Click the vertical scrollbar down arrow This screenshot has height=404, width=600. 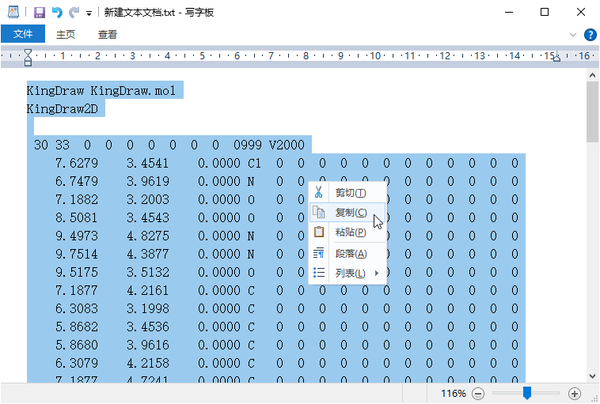[x=592, y=376]
